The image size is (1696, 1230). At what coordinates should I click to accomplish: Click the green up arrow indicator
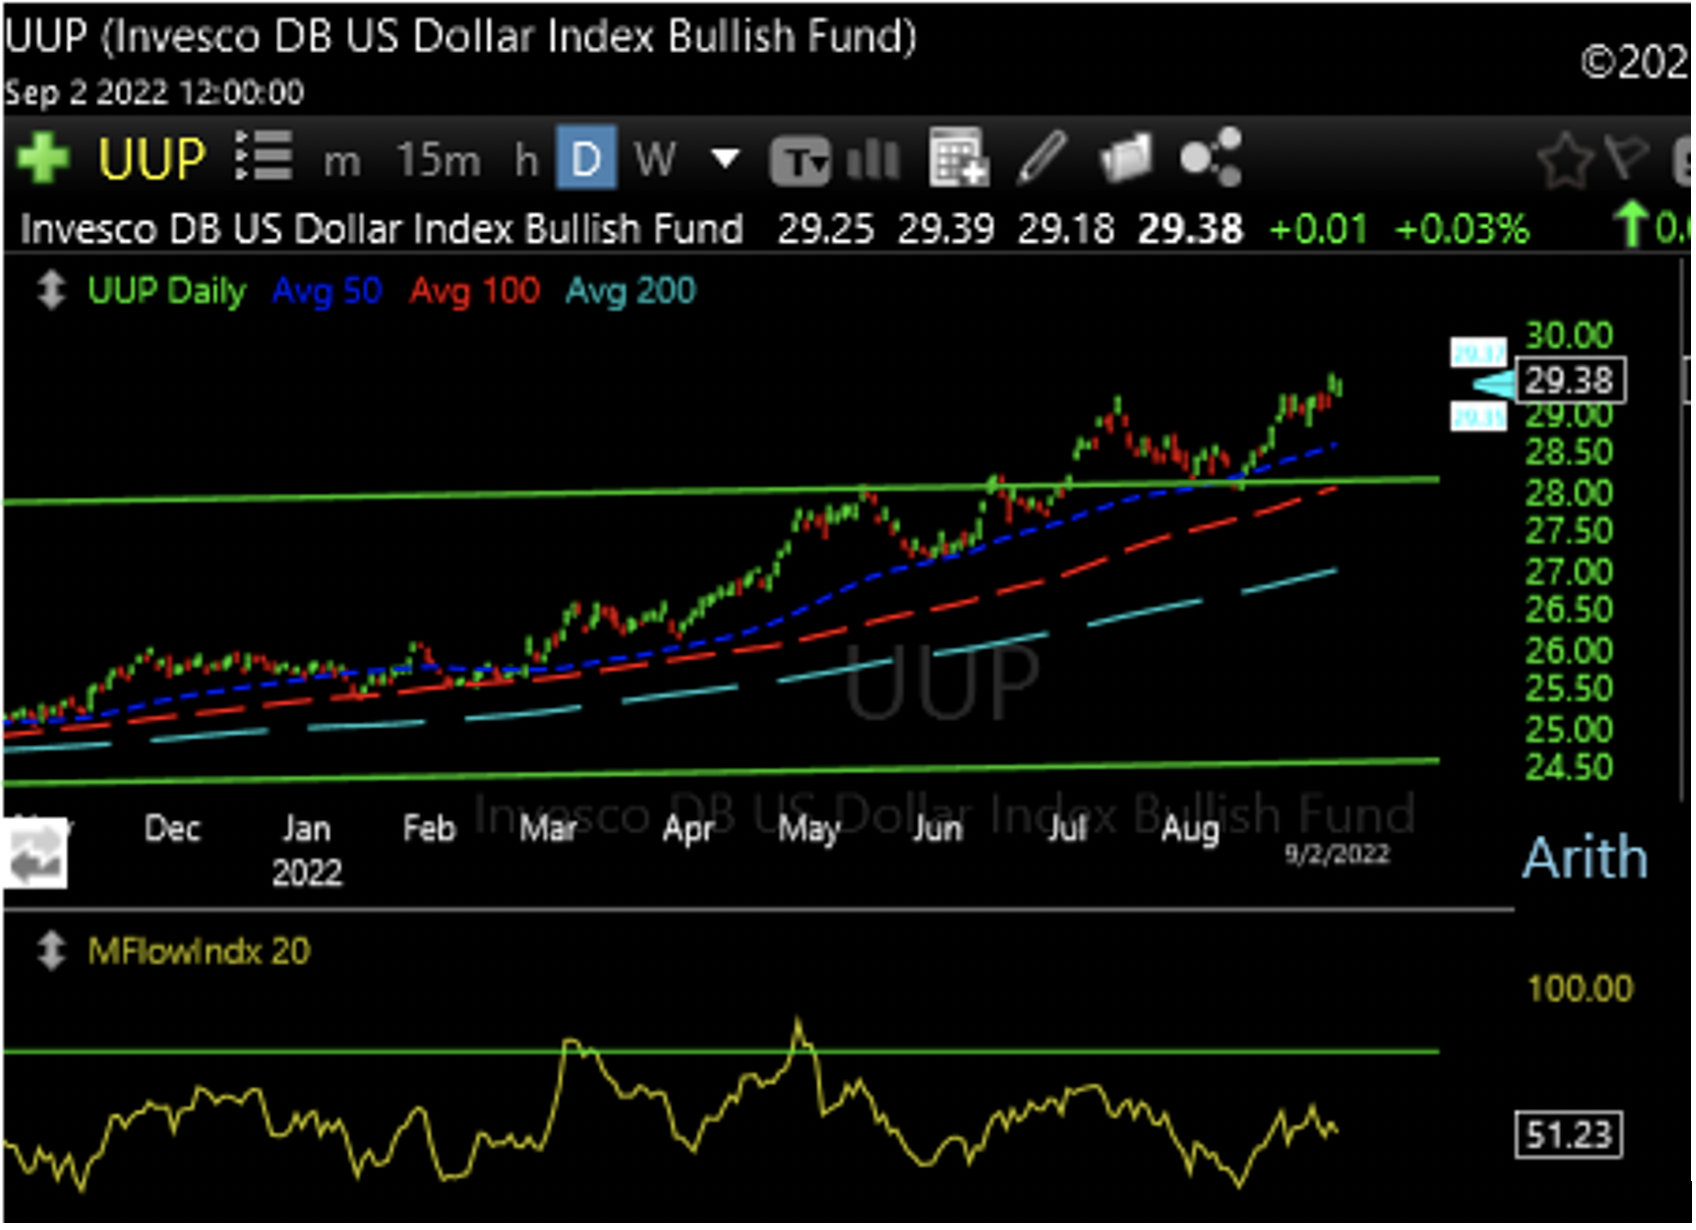(1632, 224)
